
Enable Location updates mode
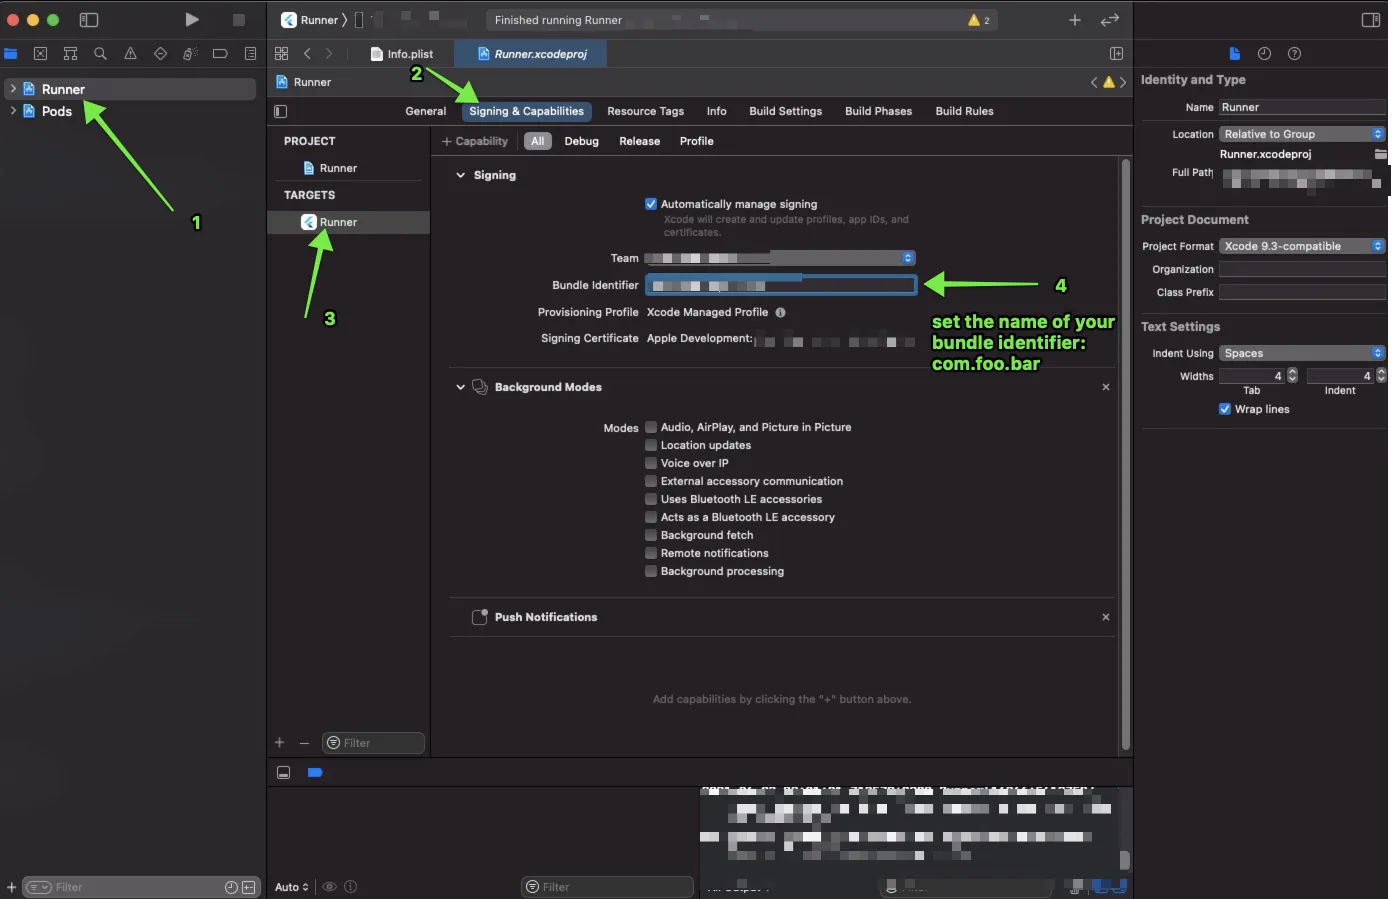[651, 445]
